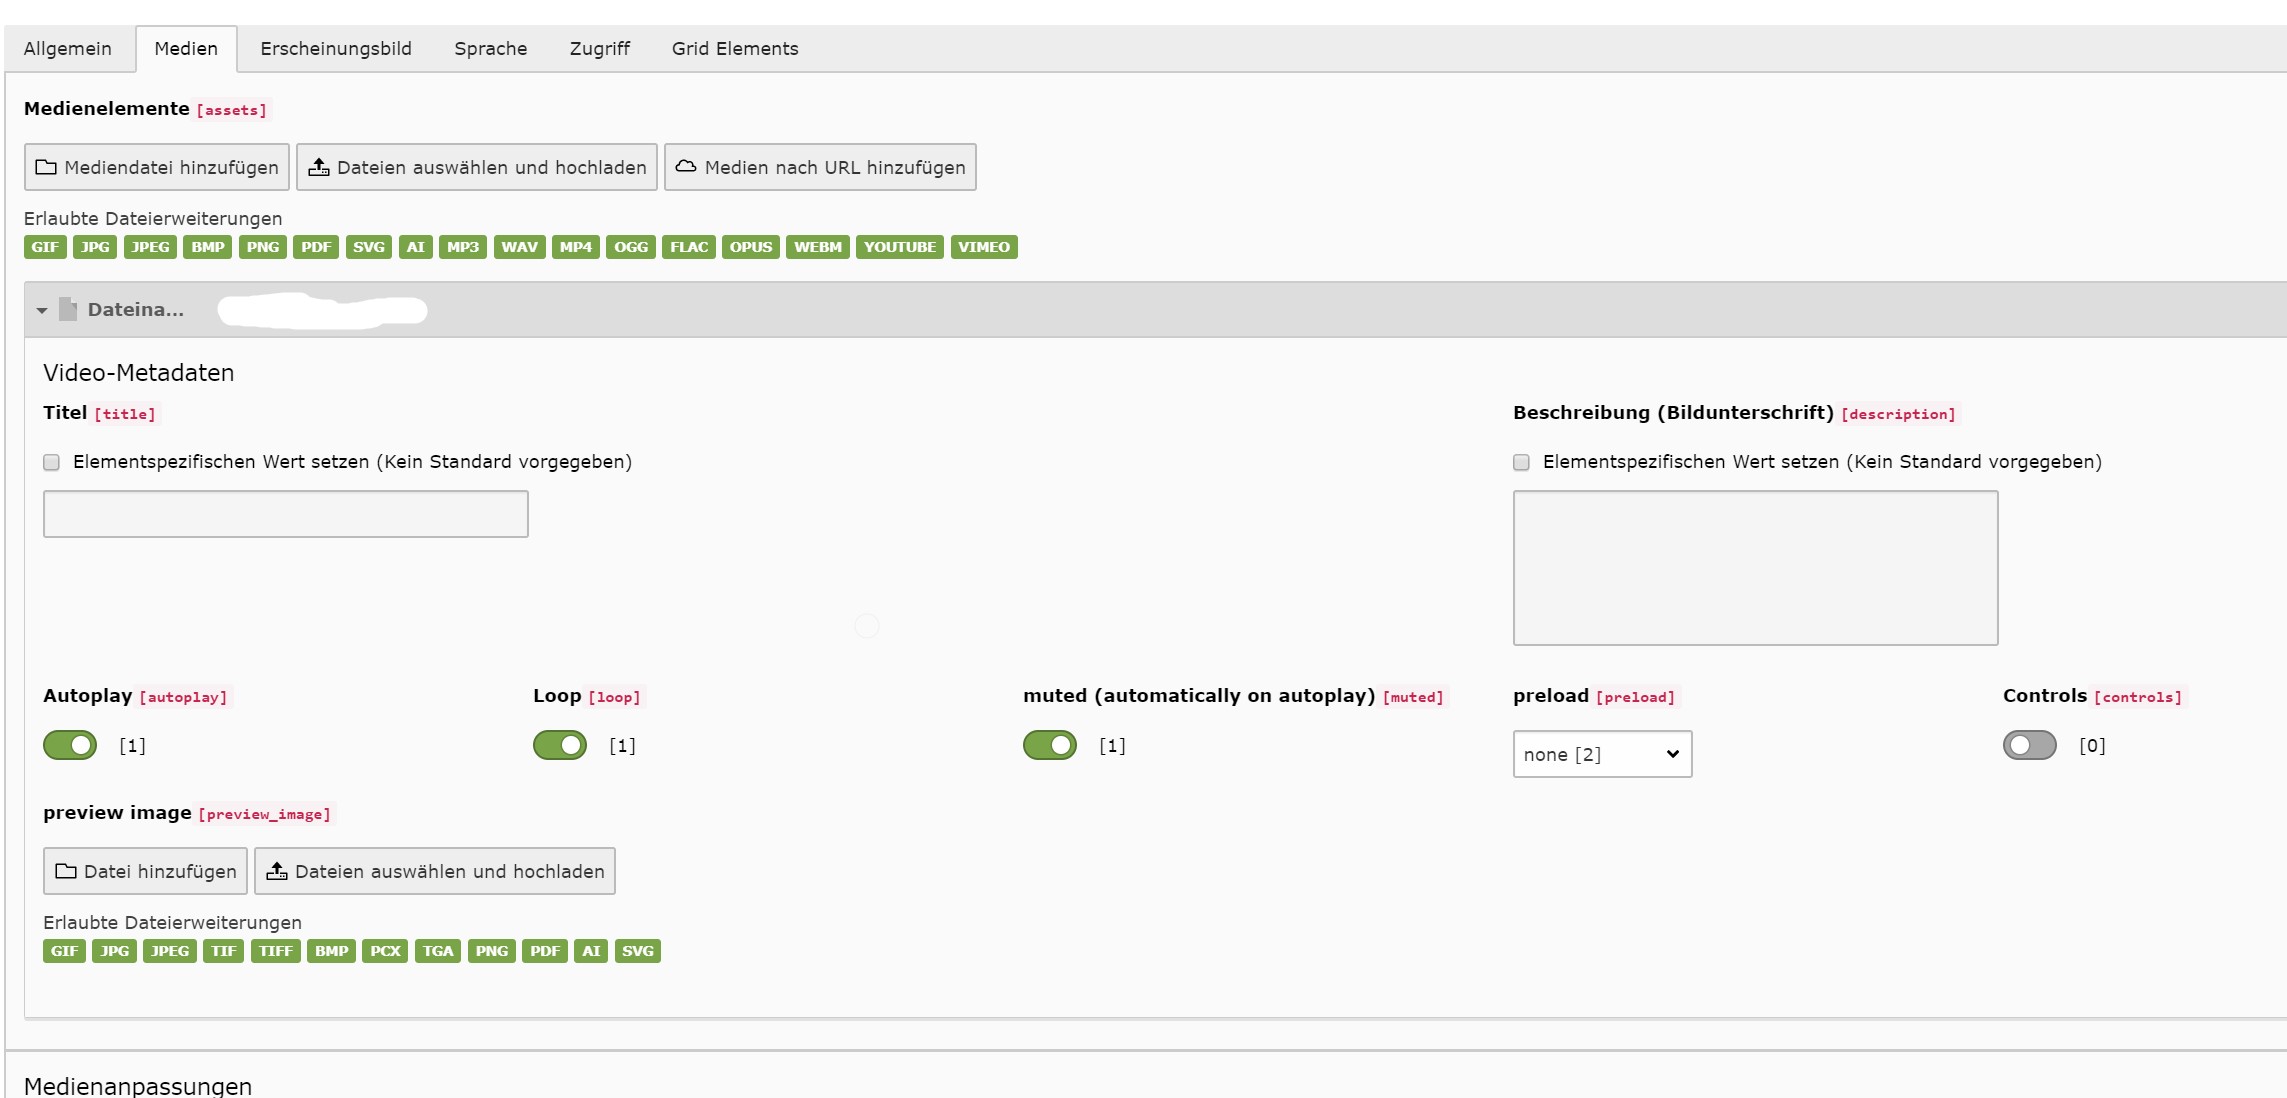This screenshot has height=1098, width=2287.
Task: Disable the Autoplay toggle
Action: 70,745
